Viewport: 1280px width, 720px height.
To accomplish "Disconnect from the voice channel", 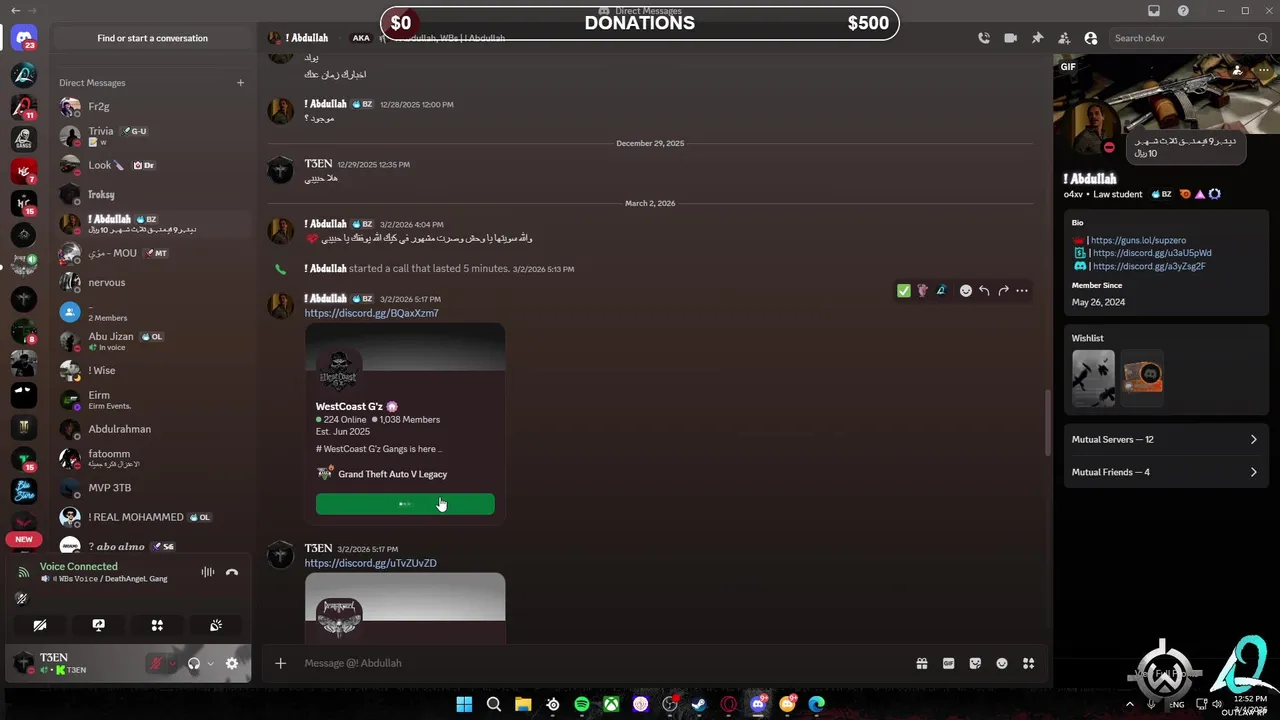I will click(232, 573).
